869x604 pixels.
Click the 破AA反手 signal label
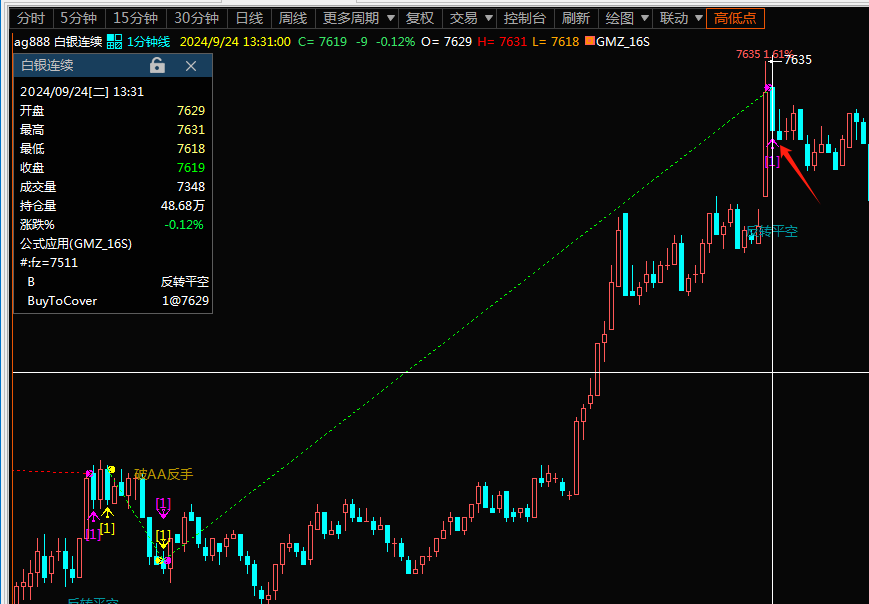tap(163, 474)
